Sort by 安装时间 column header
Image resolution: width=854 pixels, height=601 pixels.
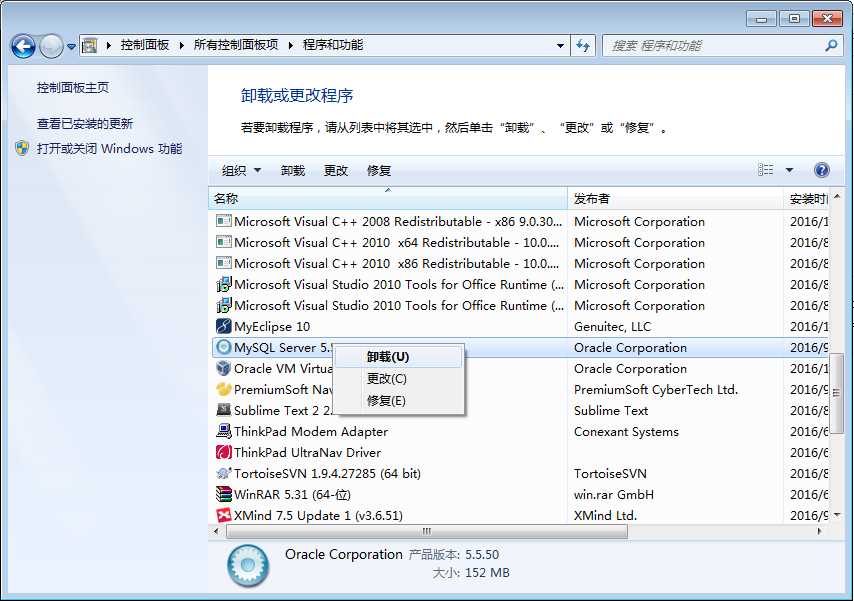(808, 199)
